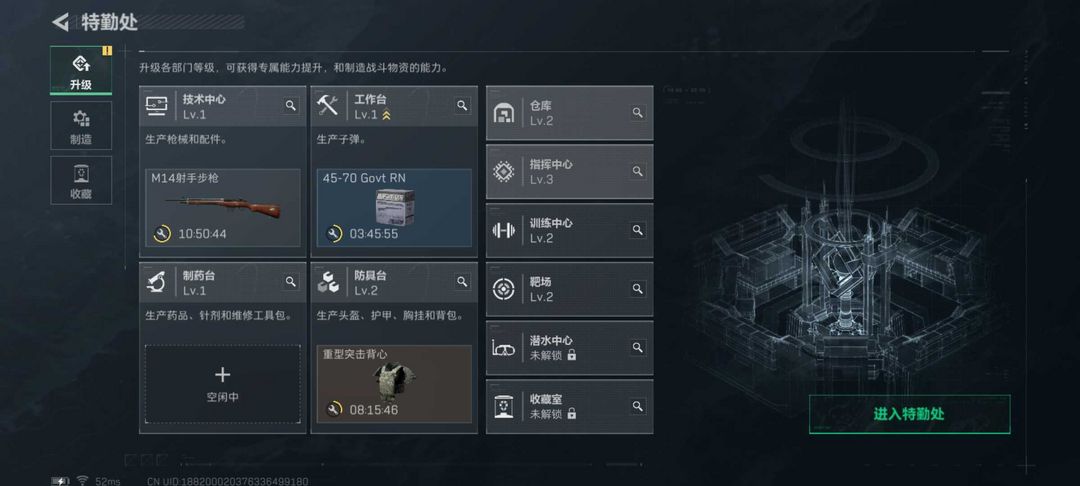Add production in idle 空闲中 slot
Image resolution: width=1080 pixels, height=486 pixels.
(x=222, y=384)
